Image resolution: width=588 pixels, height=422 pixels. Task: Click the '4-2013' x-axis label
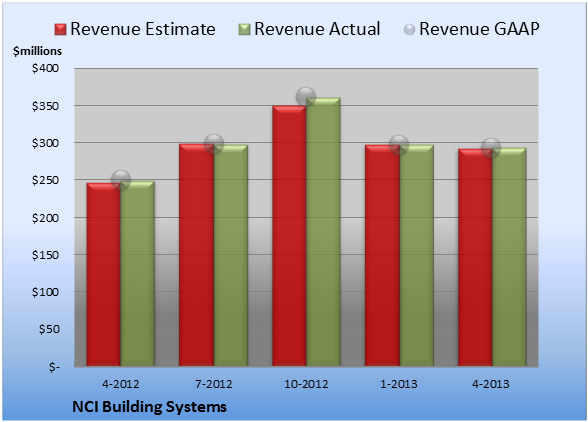point(492,384)
